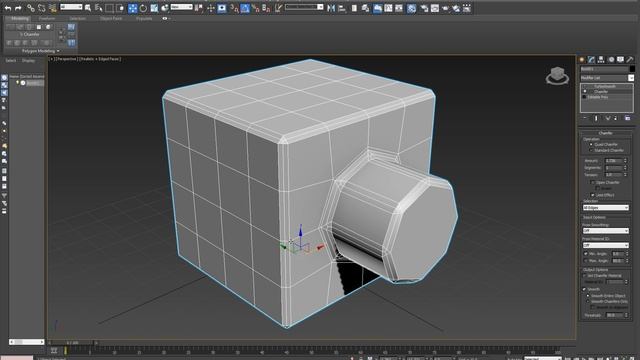Image resolution: width=640 pixels, height=360 pixels.
Task: Toggle the Open Chamfer checkbox
Action: point(592,182)
